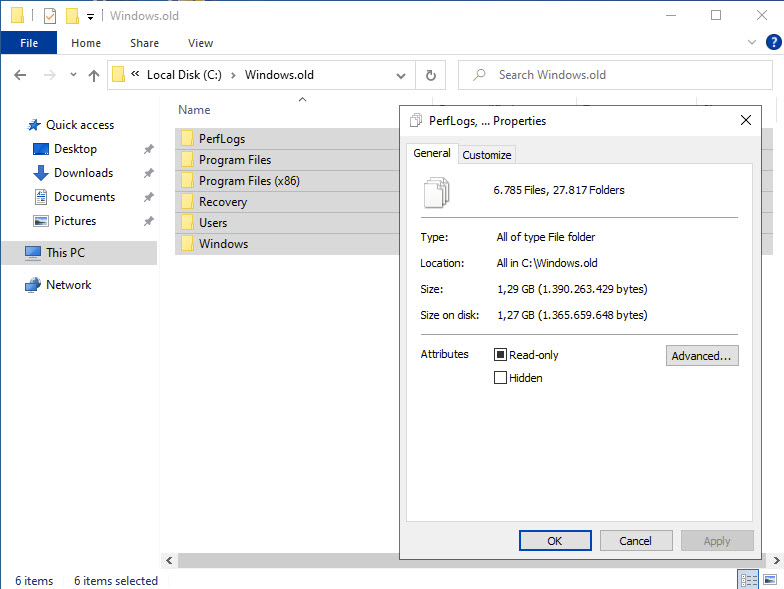Go up one folder level

pyautogui.click(x=94, y=76)
